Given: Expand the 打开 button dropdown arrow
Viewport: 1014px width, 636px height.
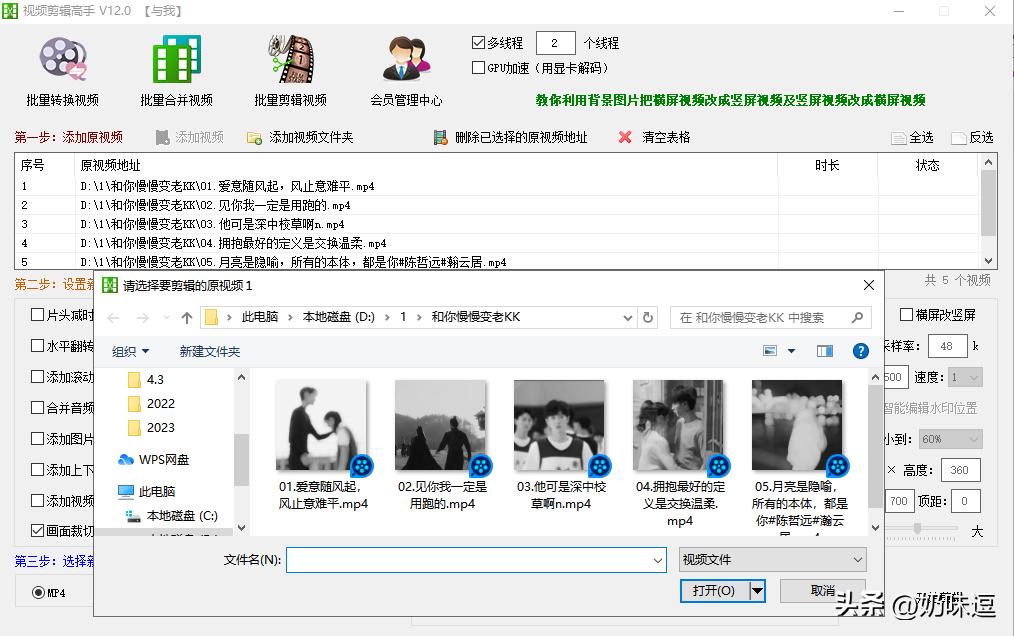Looking at the screenshot, I should point(759,591).
